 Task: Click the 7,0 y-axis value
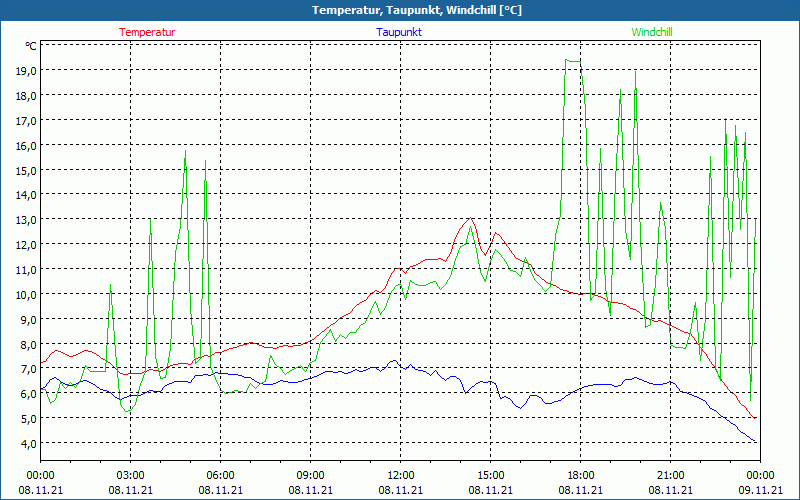[x=29, y=369]
